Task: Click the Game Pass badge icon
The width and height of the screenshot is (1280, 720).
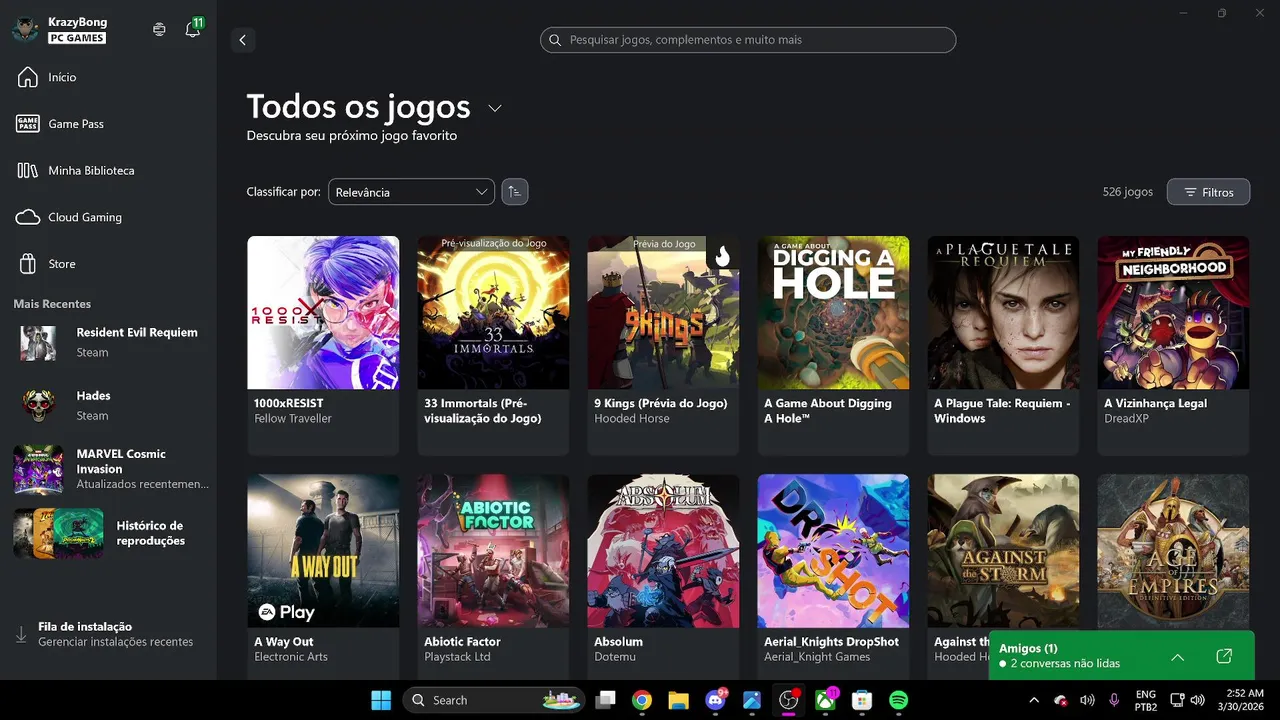Action: [x=28, y=124]
